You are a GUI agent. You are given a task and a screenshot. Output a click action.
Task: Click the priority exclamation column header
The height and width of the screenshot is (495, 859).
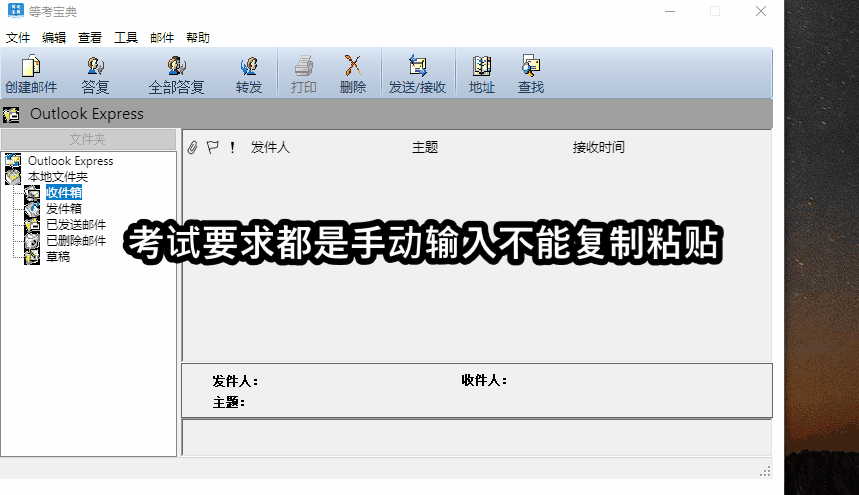232,147
